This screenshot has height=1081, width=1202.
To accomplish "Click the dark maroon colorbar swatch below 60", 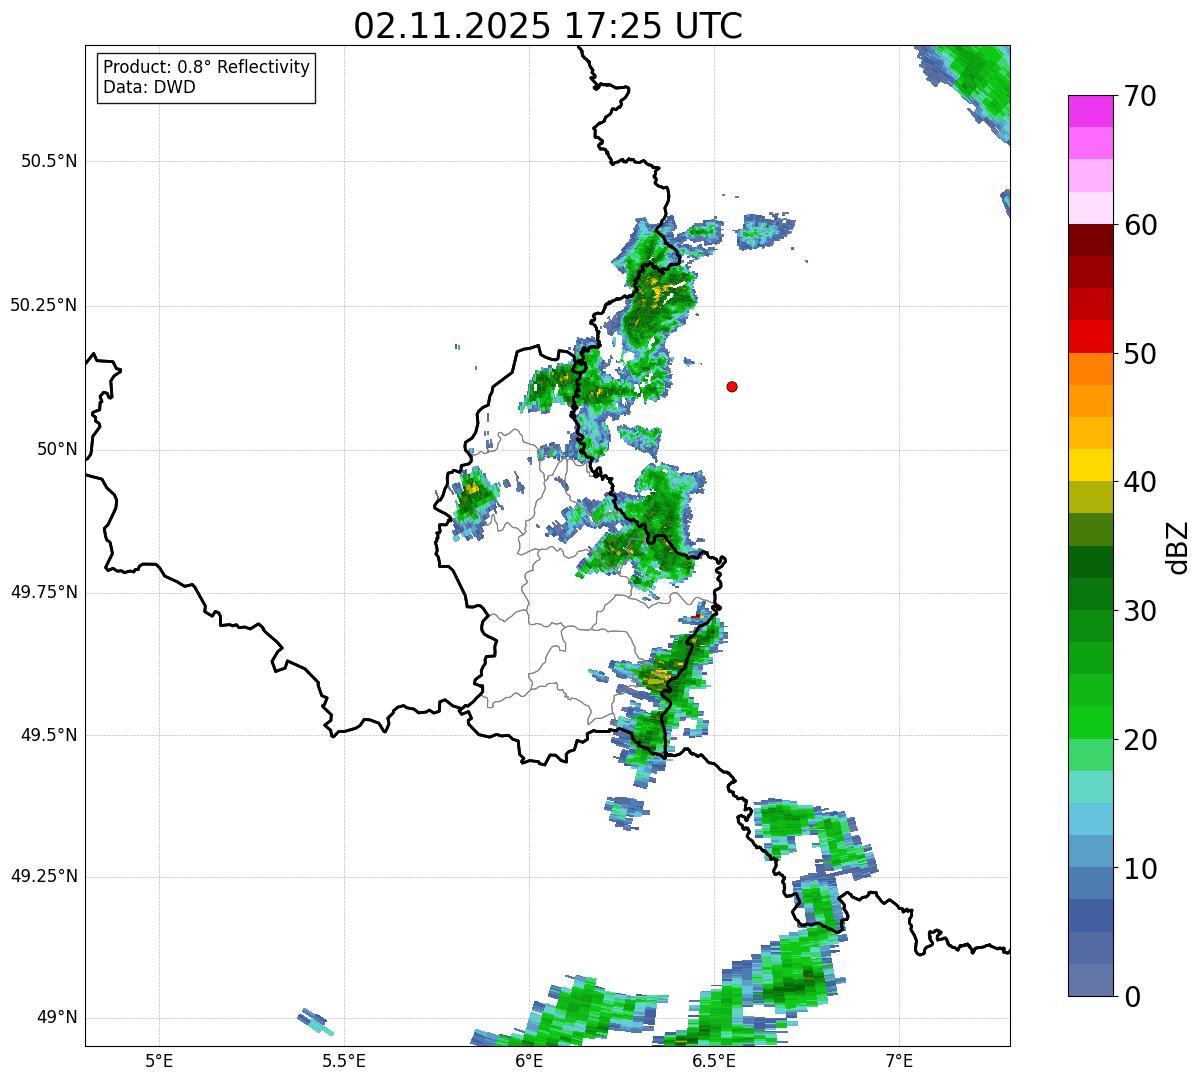I will [x=1090, y=240].
